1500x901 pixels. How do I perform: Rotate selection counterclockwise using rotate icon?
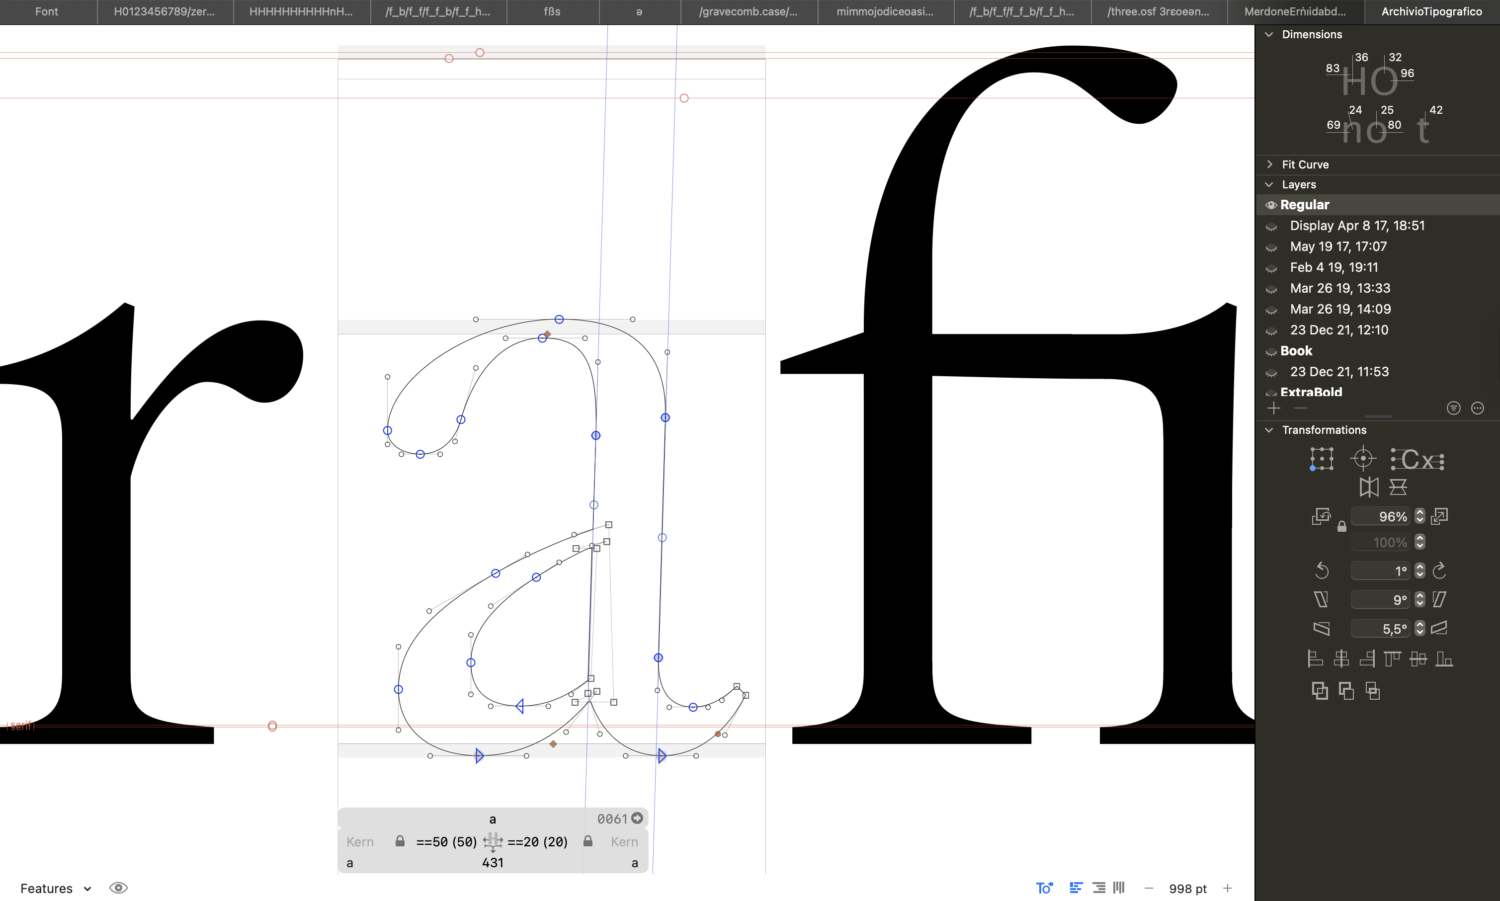1321,570
